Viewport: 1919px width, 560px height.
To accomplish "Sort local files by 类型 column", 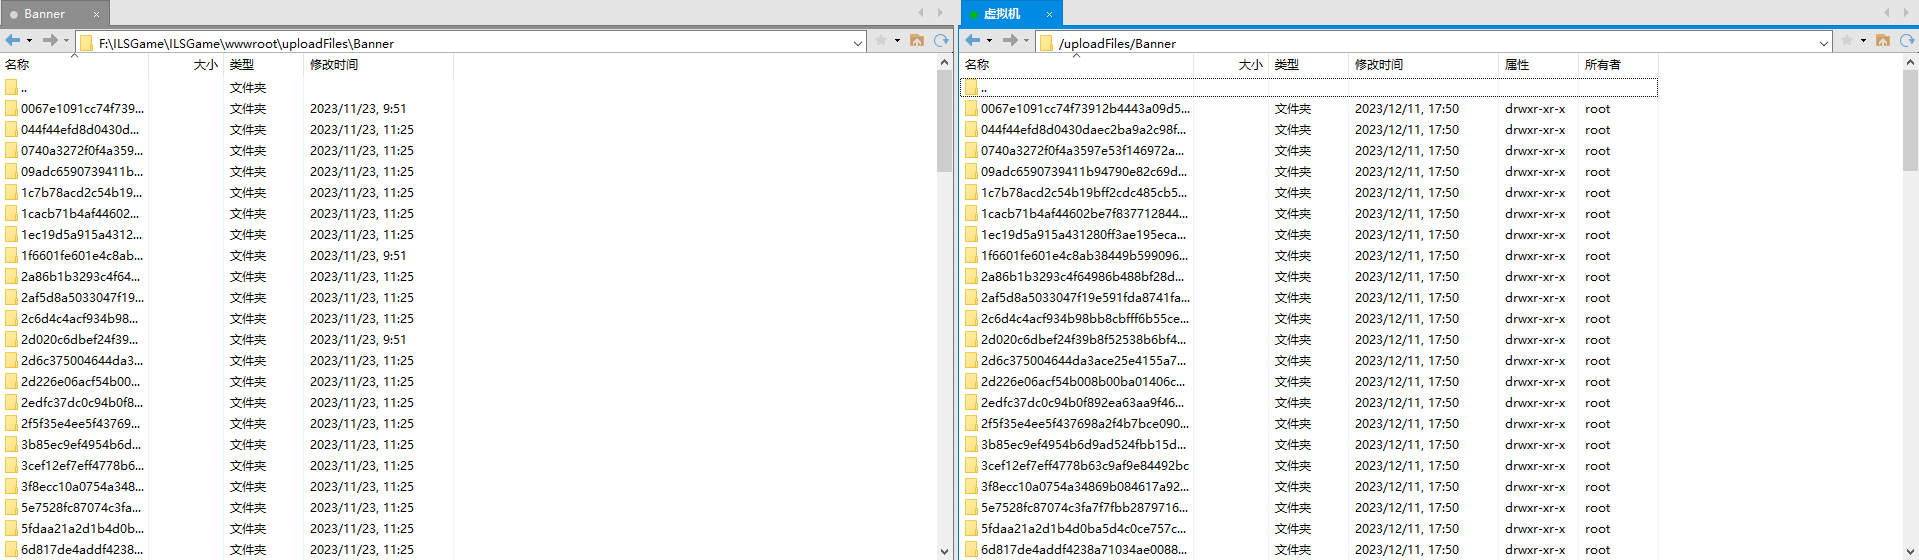I will coord(264,65).
